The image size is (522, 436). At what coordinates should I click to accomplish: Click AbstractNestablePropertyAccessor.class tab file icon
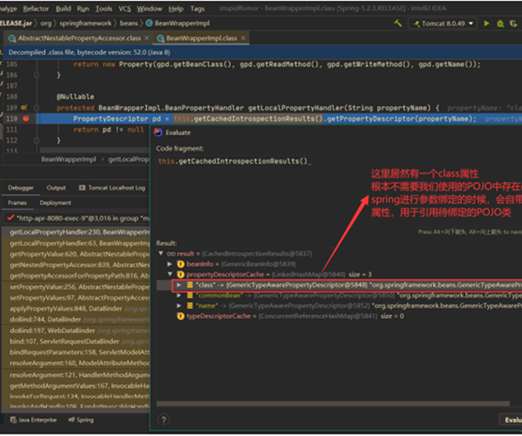click(x=12, y=39)
